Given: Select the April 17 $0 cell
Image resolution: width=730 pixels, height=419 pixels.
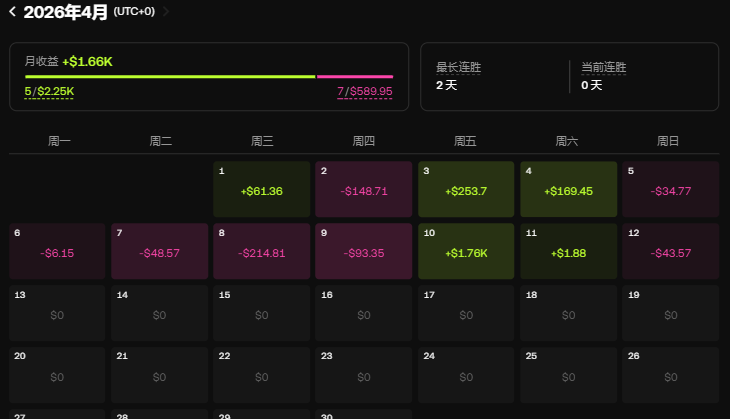Looking at the screenshot, I should coord(466,313).
